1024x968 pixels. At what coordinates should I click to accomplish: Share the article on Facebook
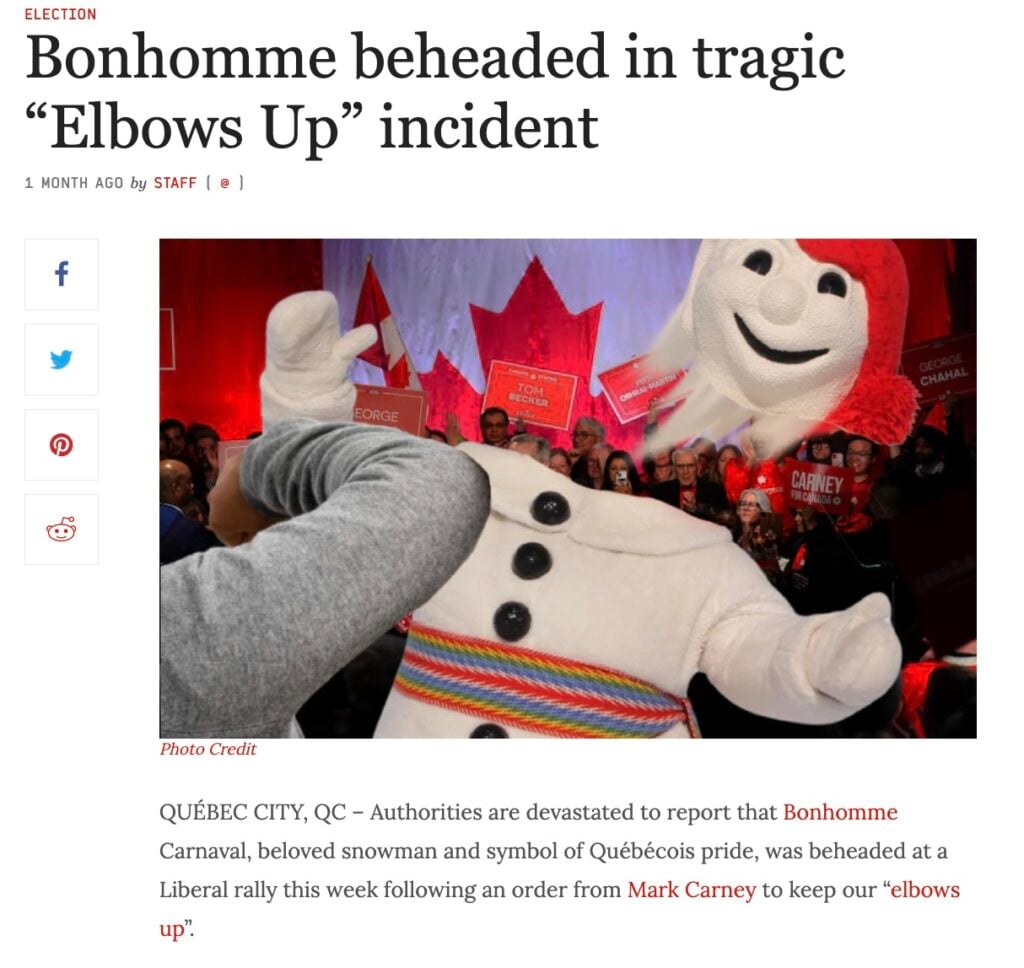pyautogui.click(x=61, y=274)
